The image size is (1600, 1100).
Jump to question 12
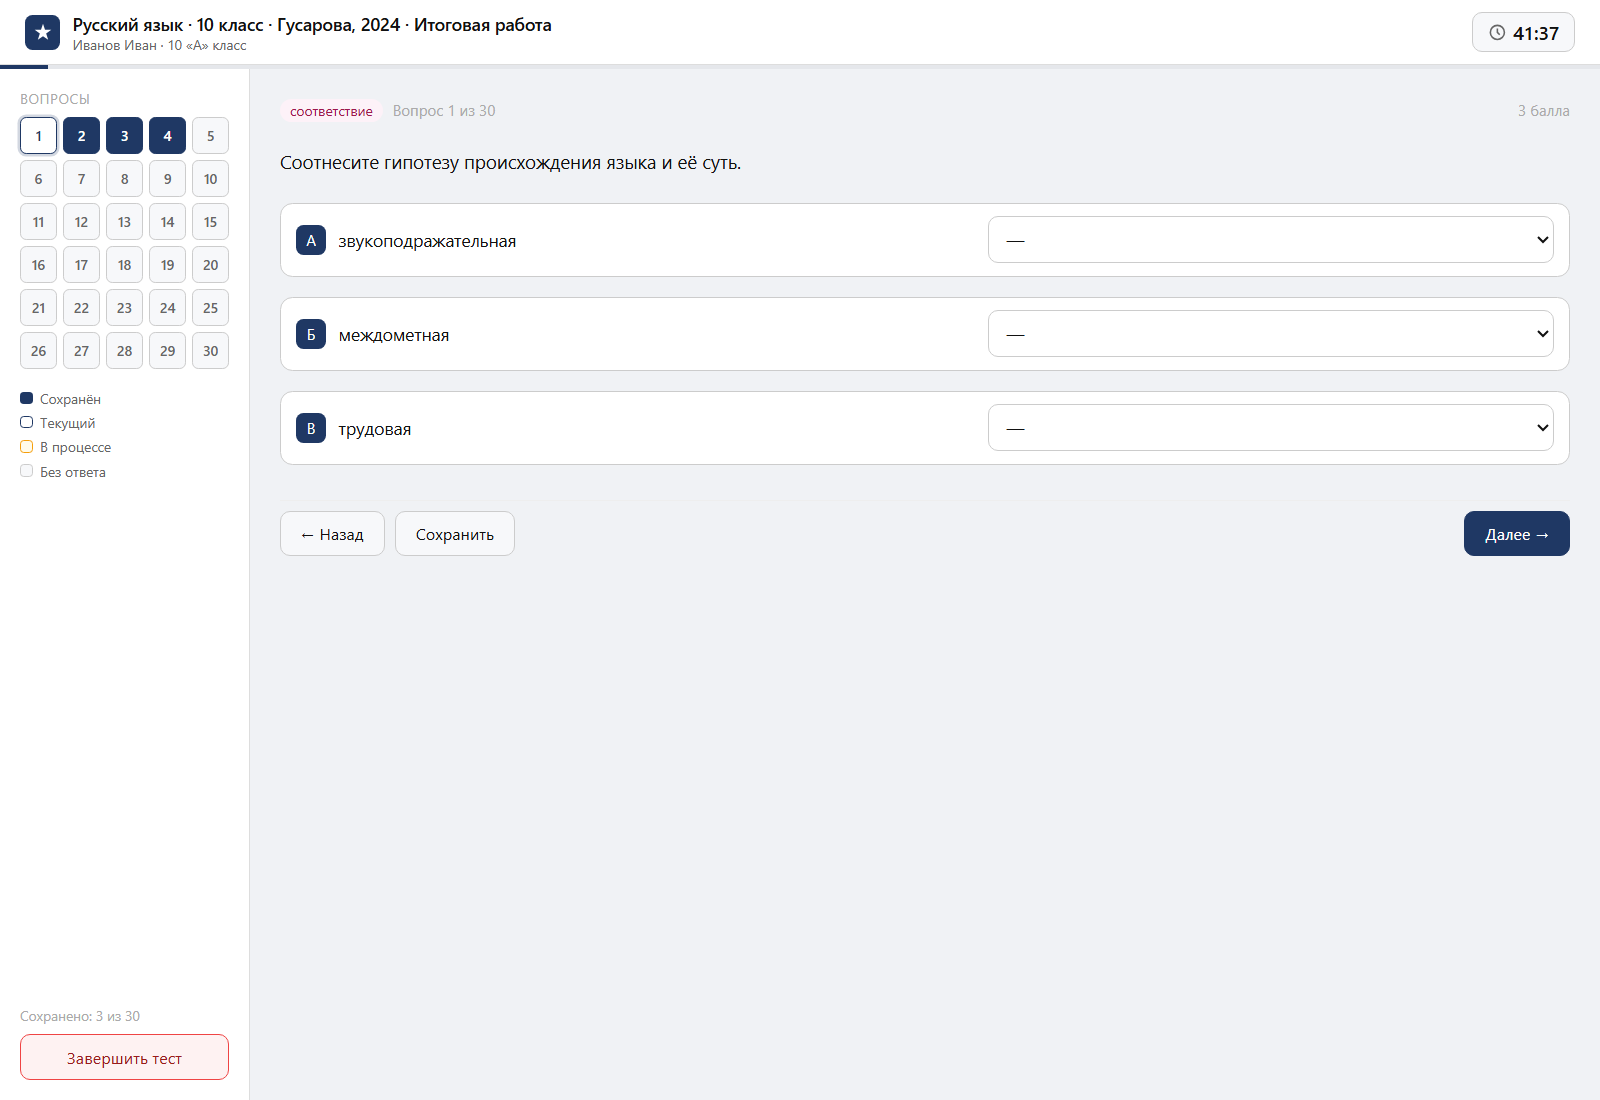pos(81,222)
